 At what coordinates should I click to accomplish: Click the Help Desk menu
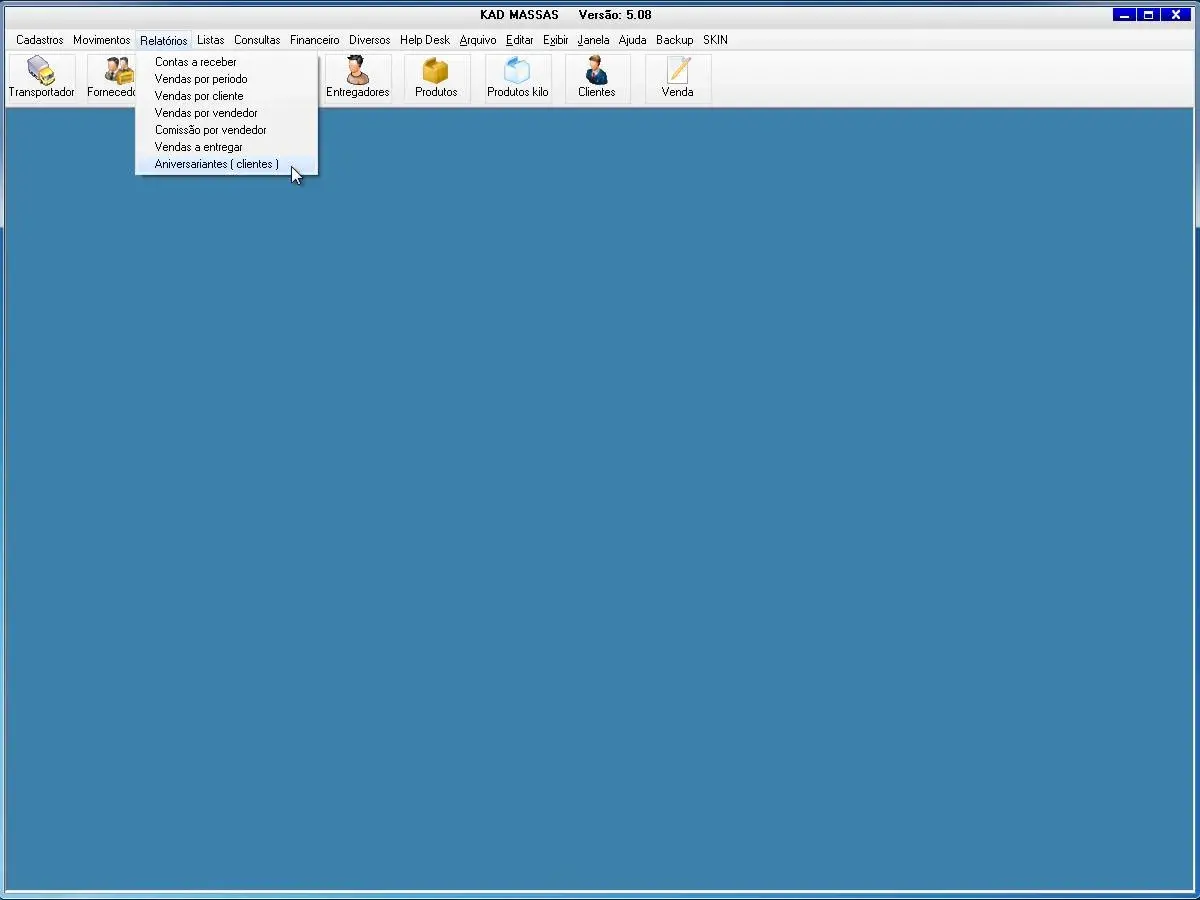[424, 40]
